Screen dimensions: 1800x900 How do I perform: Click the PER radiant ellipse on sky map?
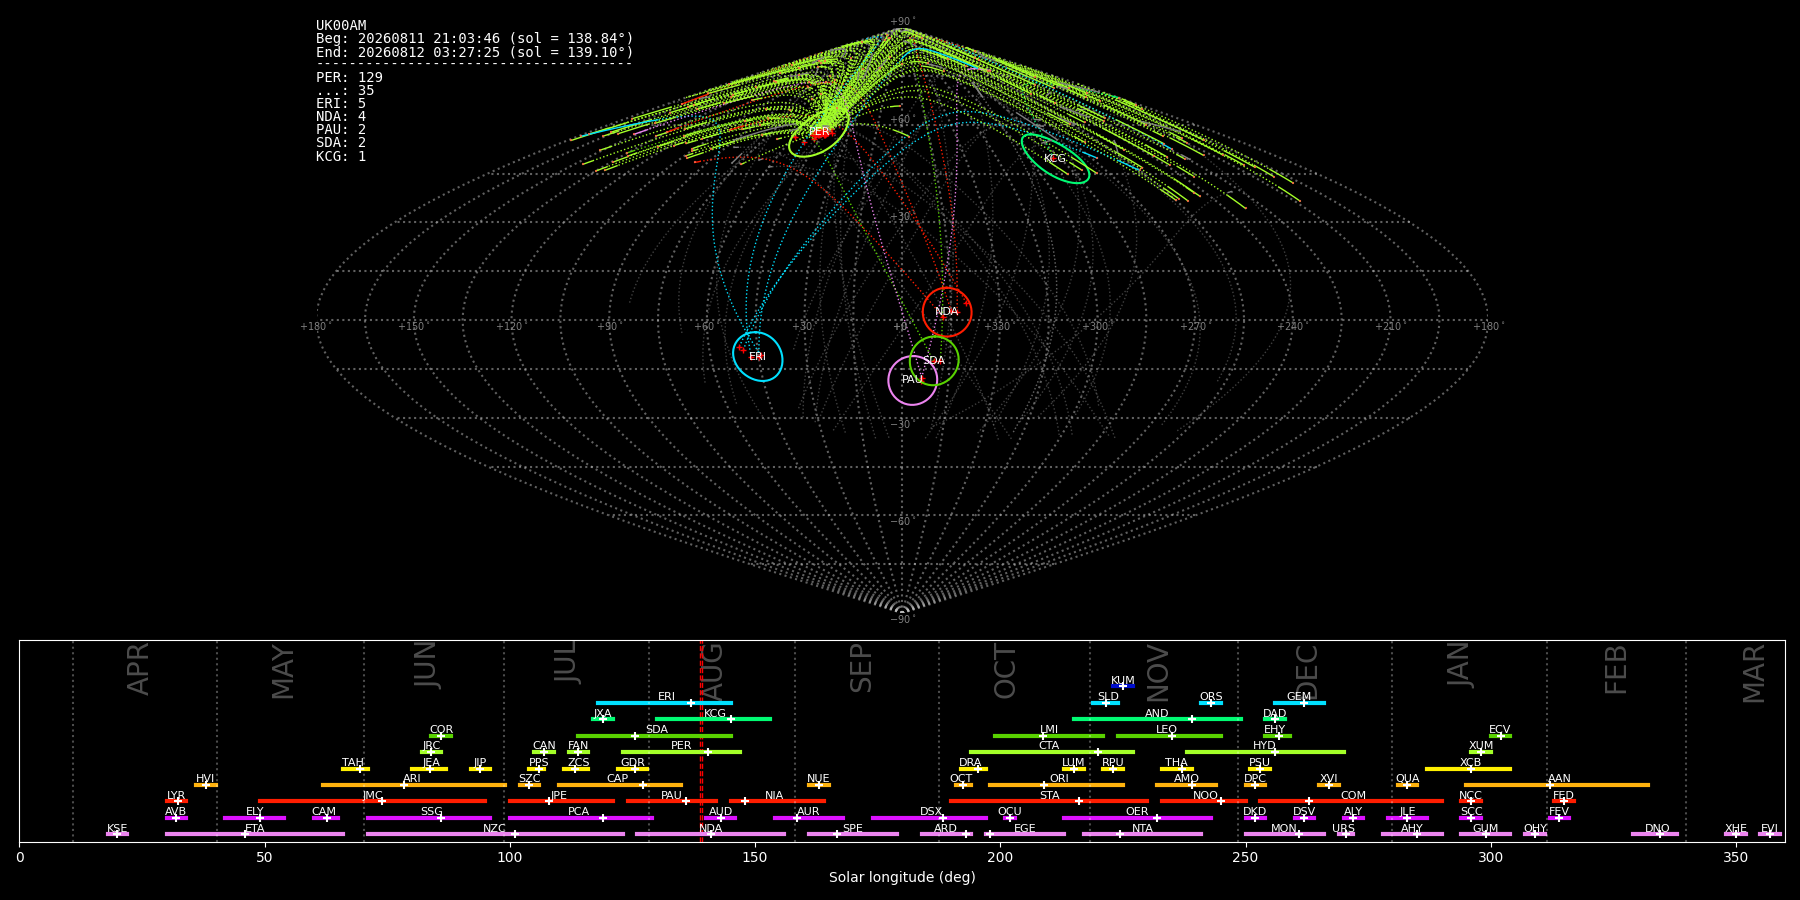point(819,132)
